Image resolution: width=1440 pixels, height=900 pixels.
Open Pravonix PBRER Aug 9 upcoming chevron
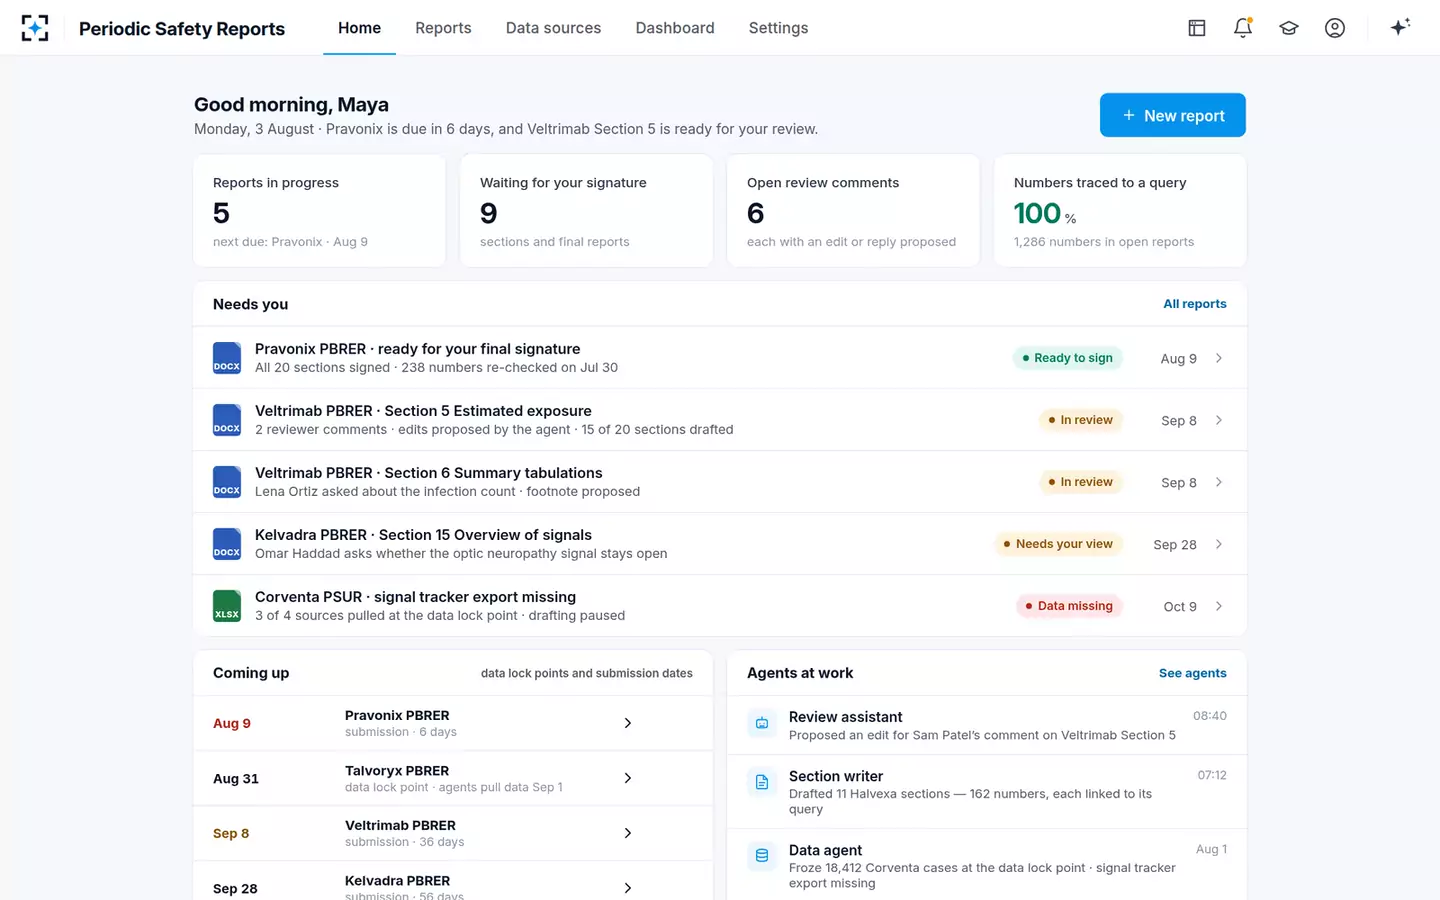coord(628,723)
